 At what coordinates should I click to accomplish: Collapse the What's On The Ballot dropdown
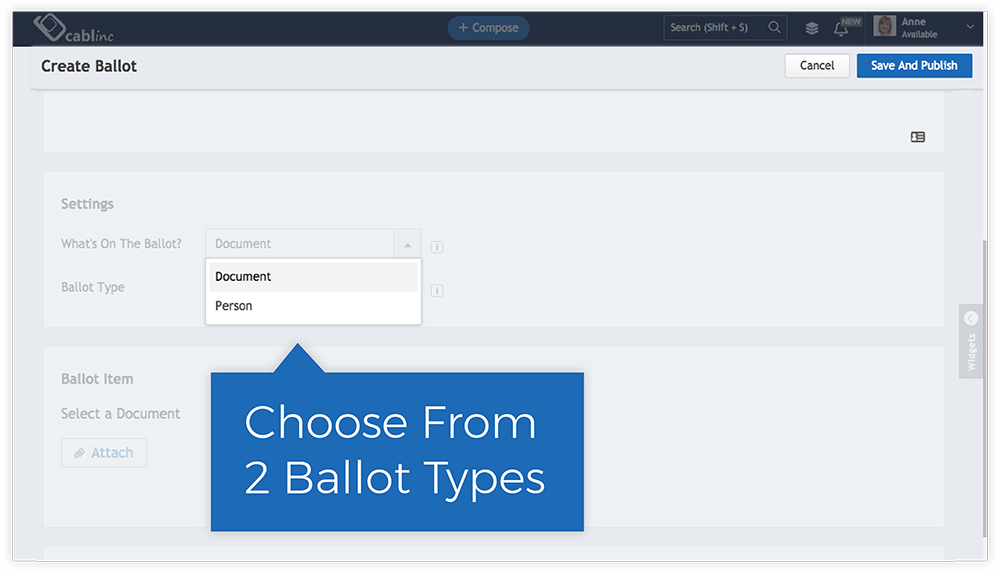(x=408, y=244)
